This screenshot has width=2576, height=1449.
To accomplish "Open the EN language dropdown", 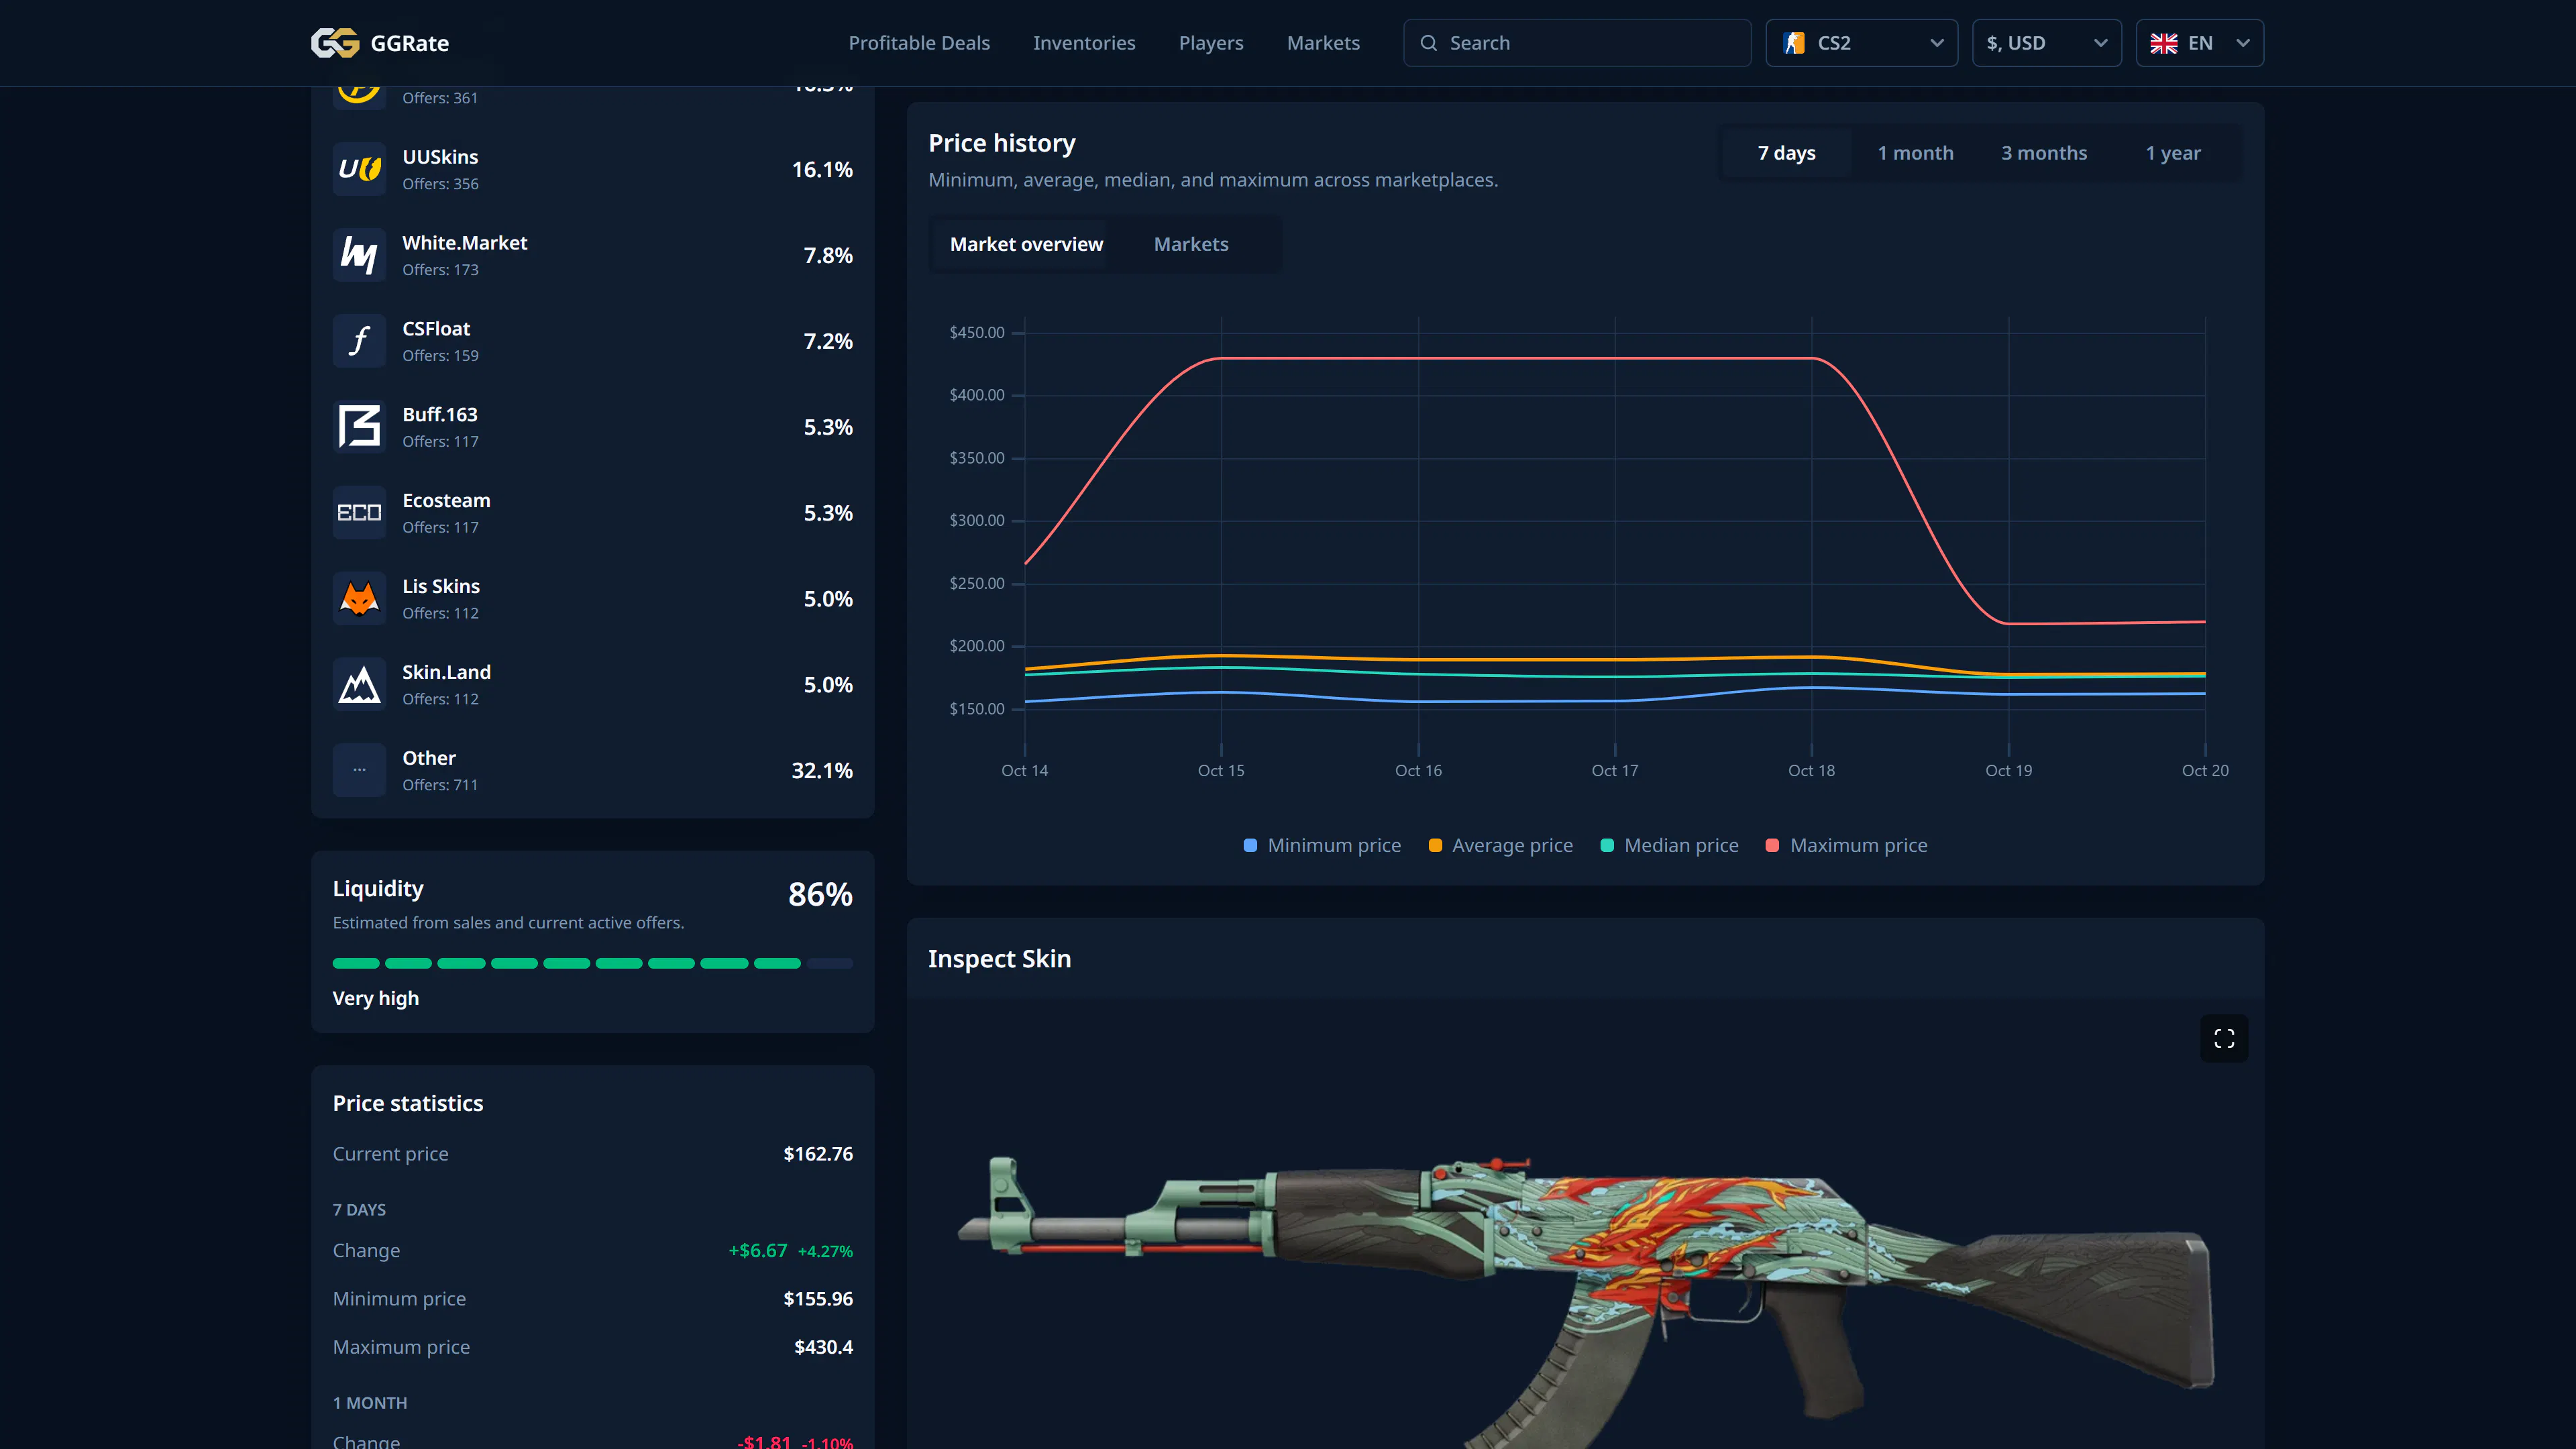I will coord(2199,43).
